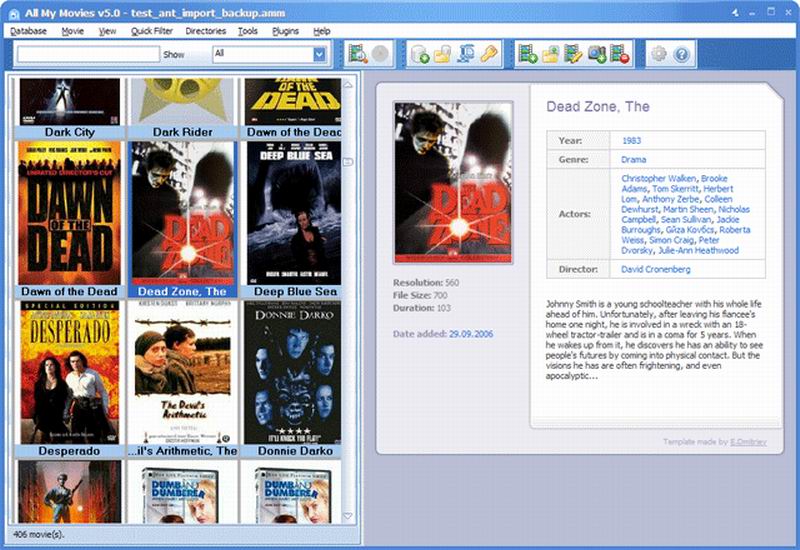The width and height of the screenshot is (800, 550).
Task: Click the Drama genre link
Action: click(633, 160)
